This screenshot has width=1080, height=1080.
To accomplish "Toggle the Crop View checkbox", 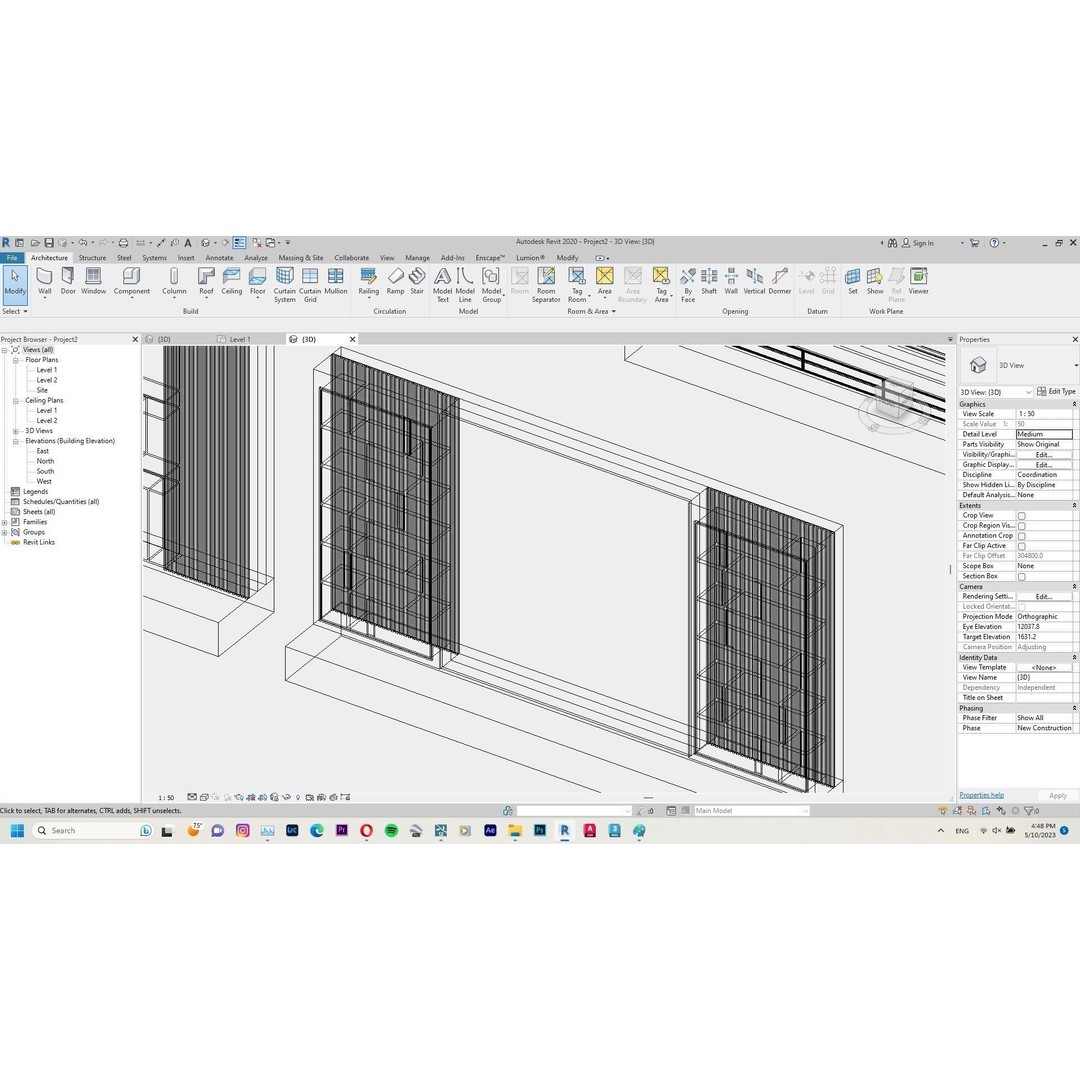I will pyautogui.click(x=1021, y=515).
